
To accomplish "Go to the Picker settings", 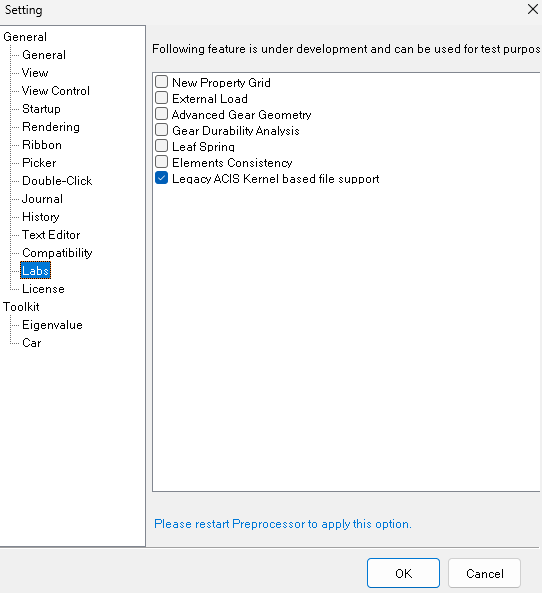I will pyautogui.click(x=39, y=163).
